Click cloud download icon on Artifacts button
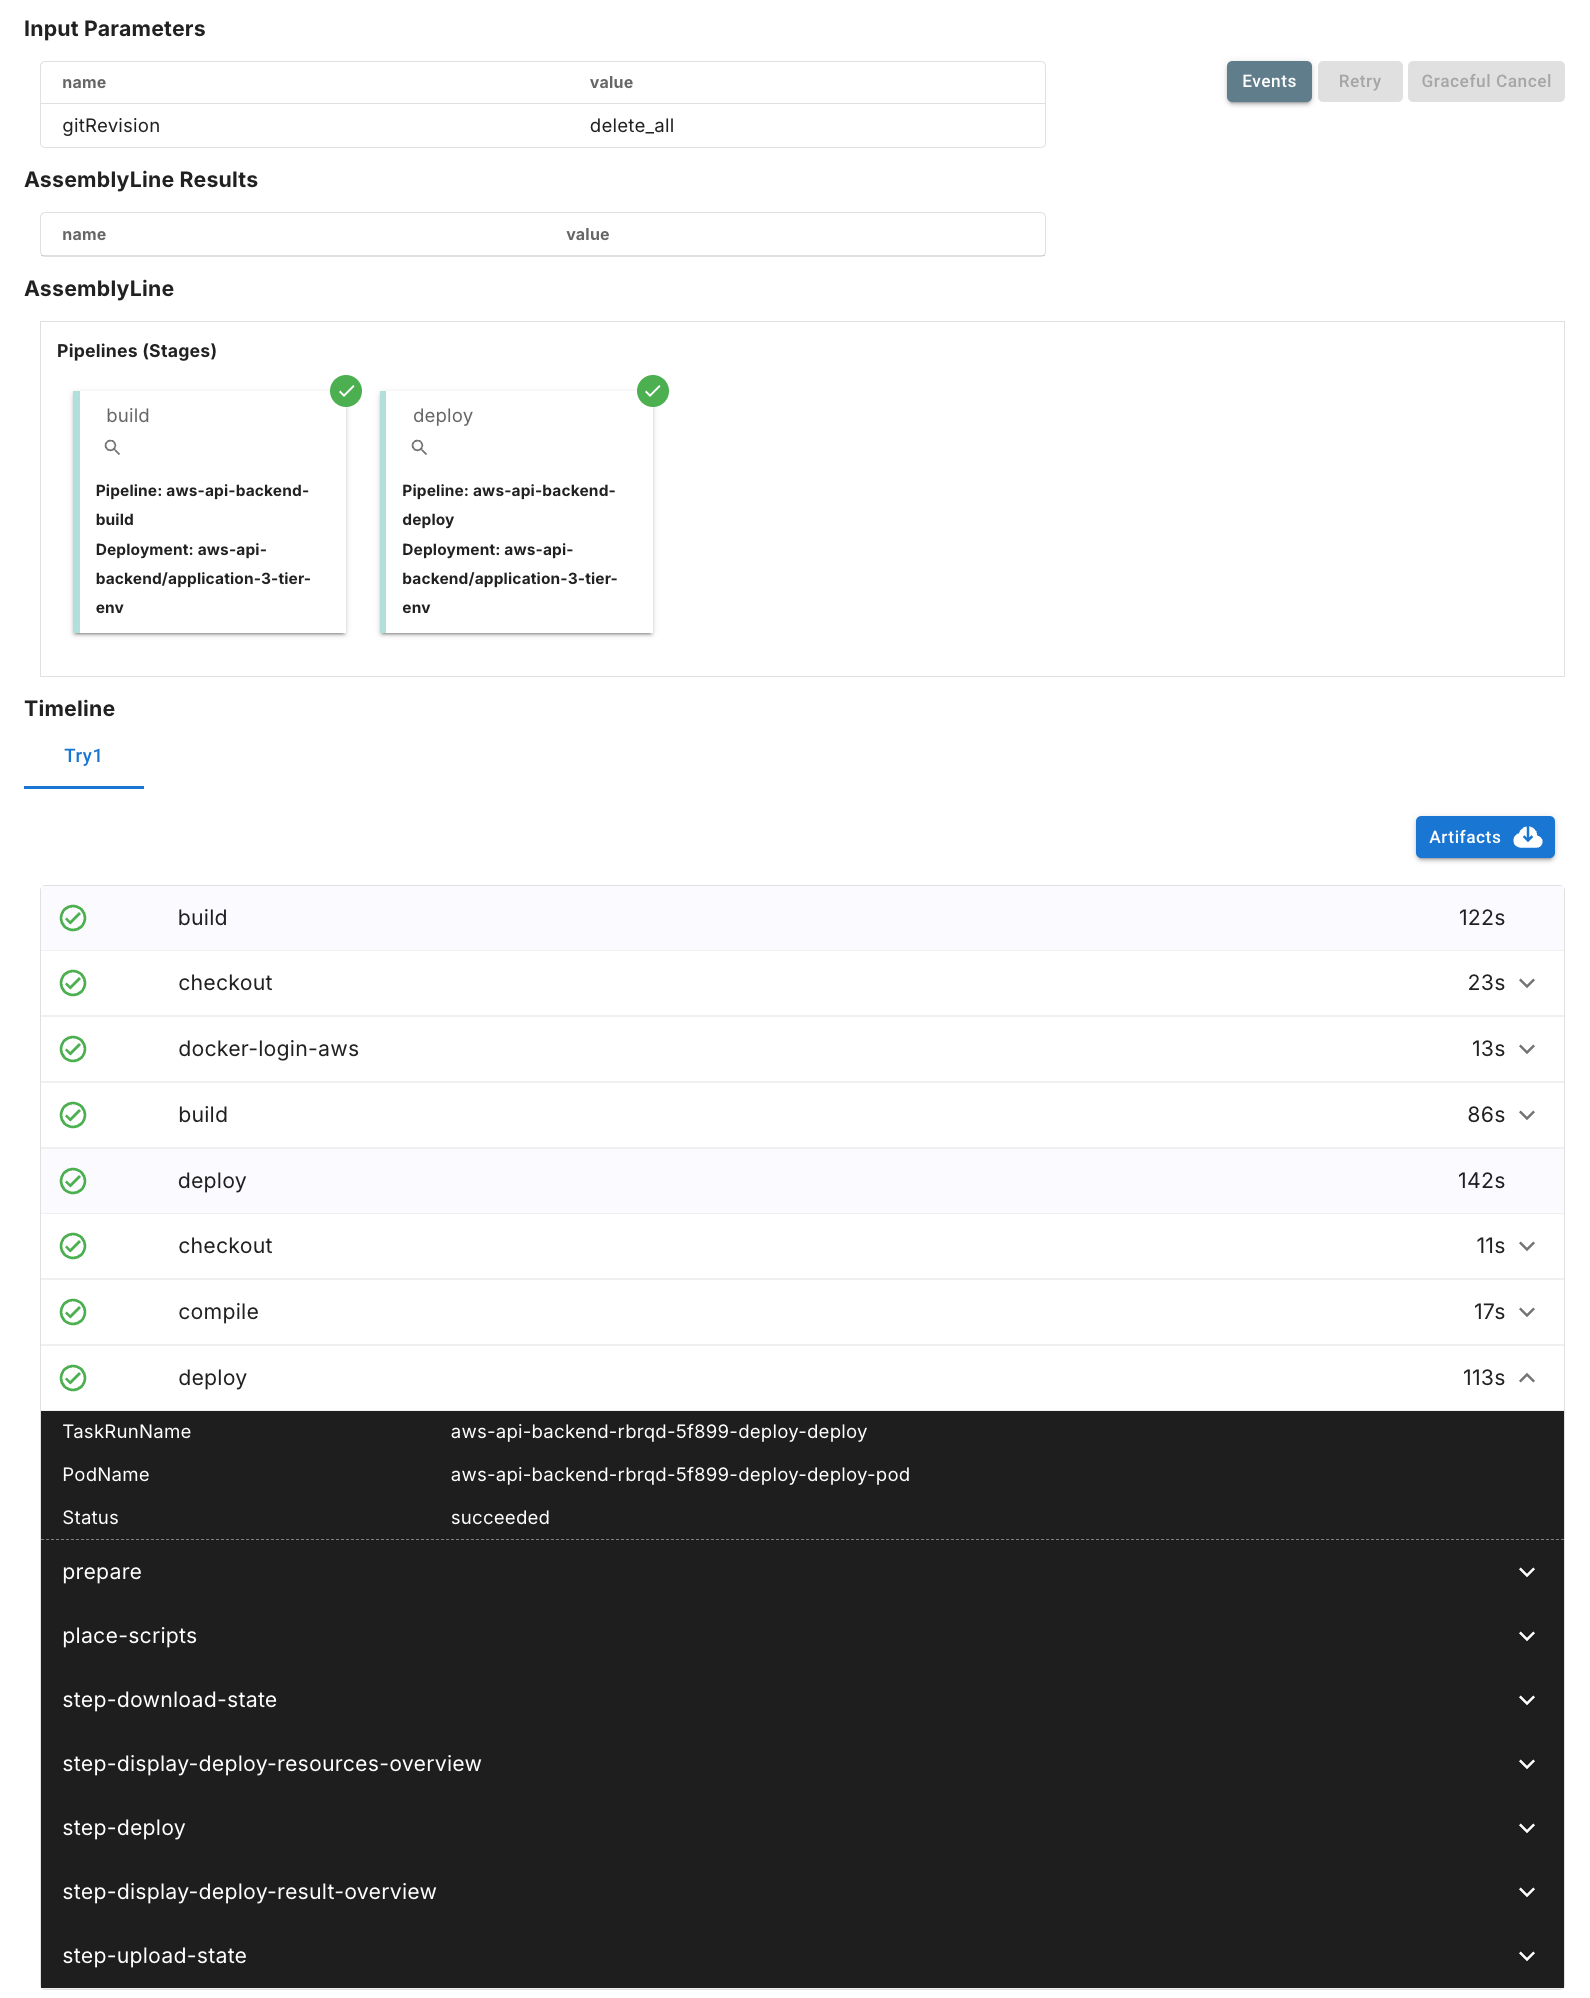1590x1998 pixels. click(1527, 837)
